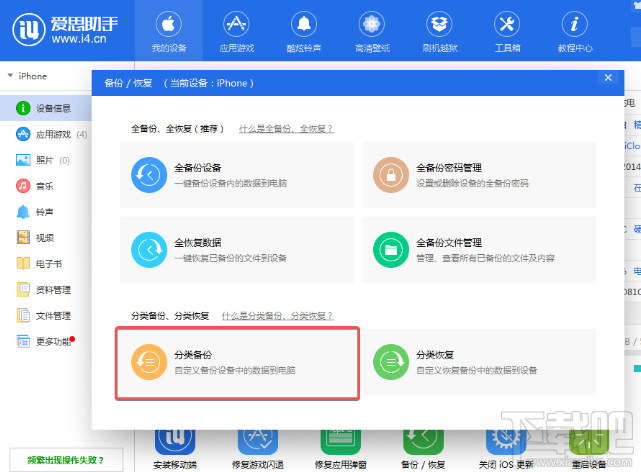The image size is (641, 472).
Task: Click the 全恢复数据 title text
Action: 197,243
